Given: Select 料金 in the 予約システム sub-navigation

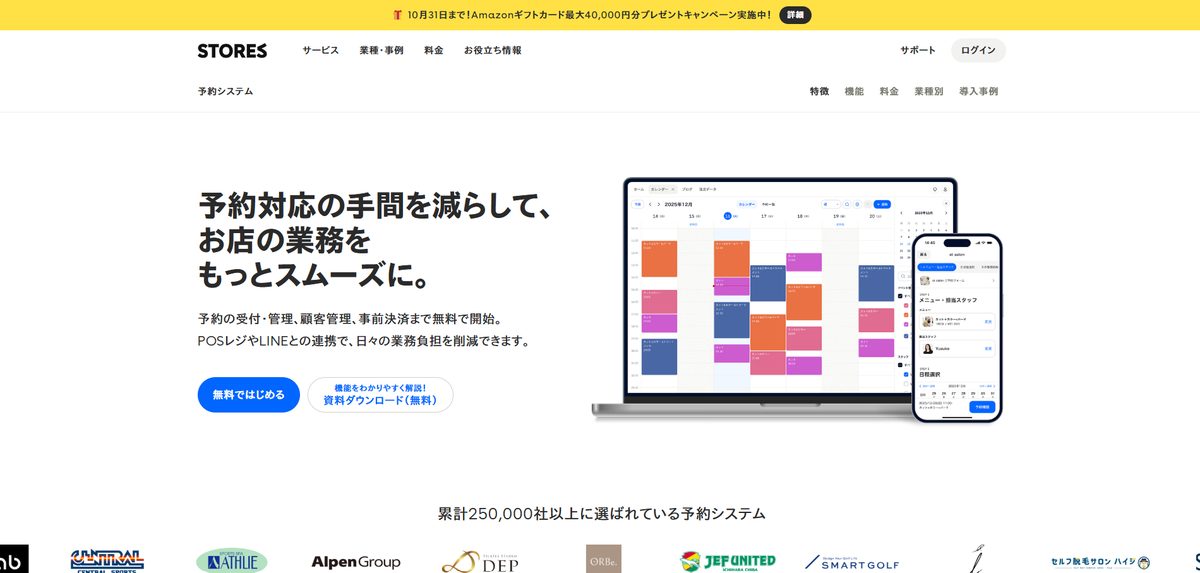Looking at the screenshot, I should point(889,91).
